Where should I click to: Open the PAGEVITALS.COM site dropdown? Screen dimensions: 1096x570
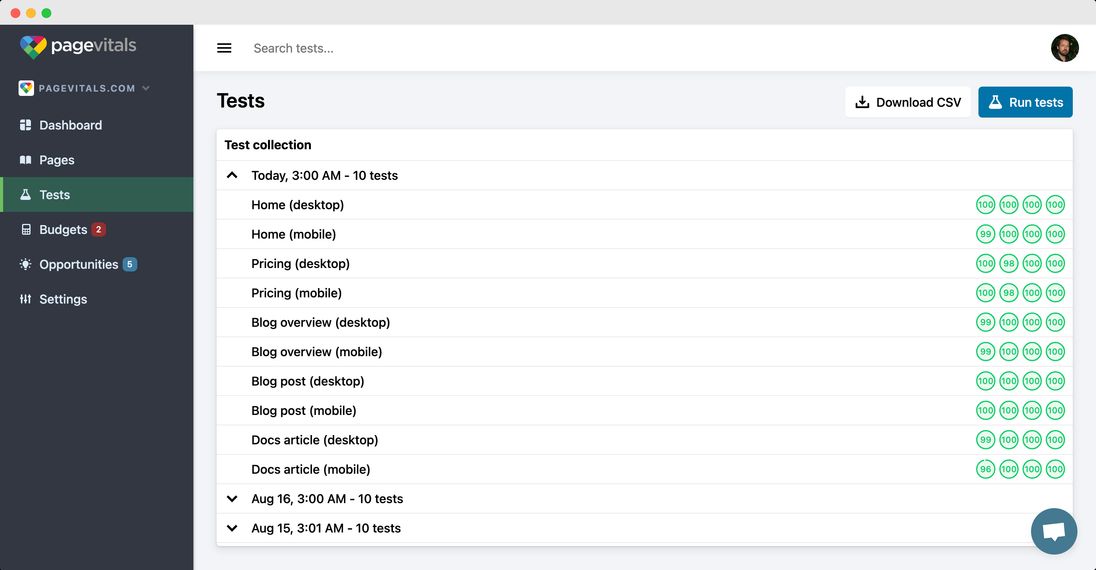85,88
